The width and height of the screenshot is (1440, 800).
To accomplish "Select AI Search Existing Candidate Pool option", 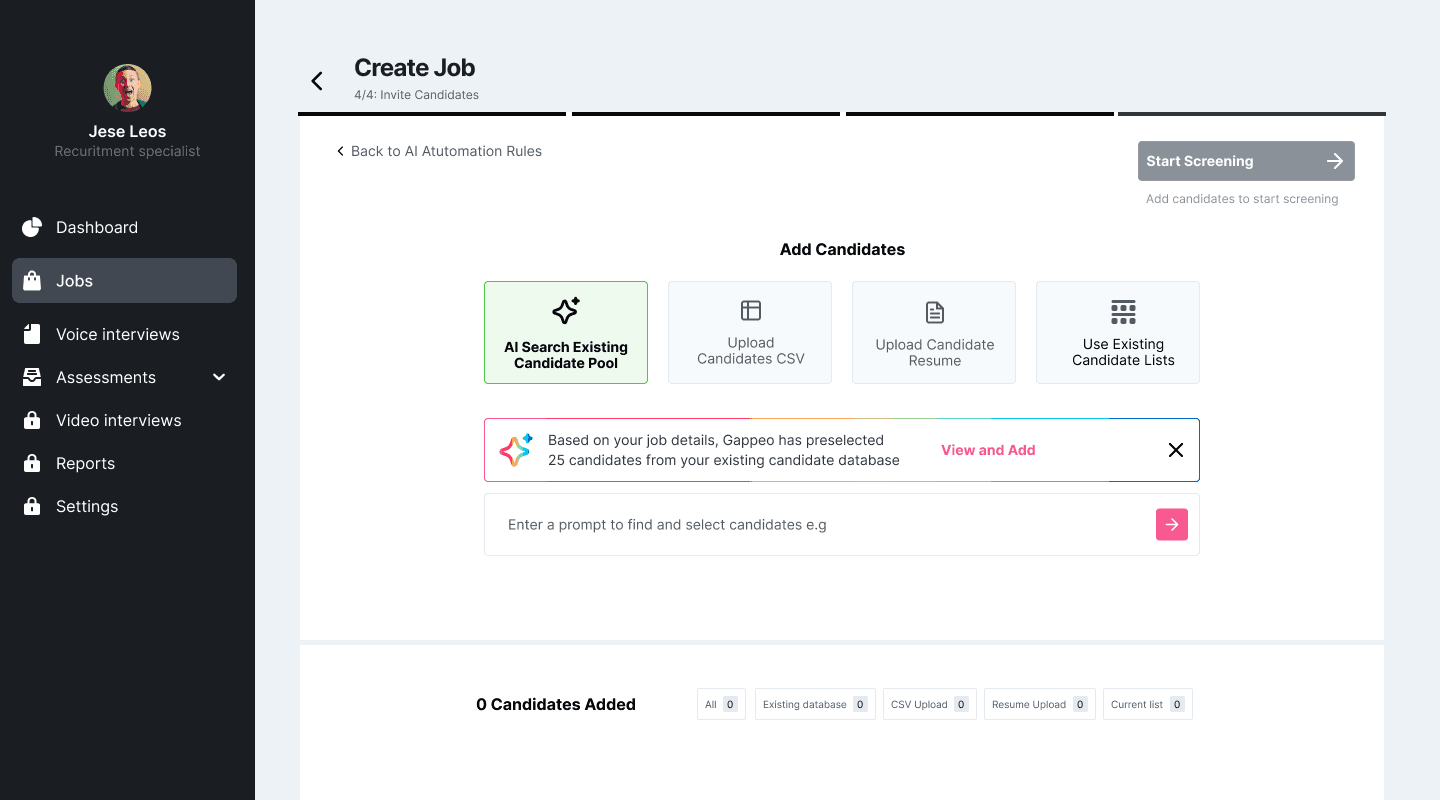I will coord(566,333).
